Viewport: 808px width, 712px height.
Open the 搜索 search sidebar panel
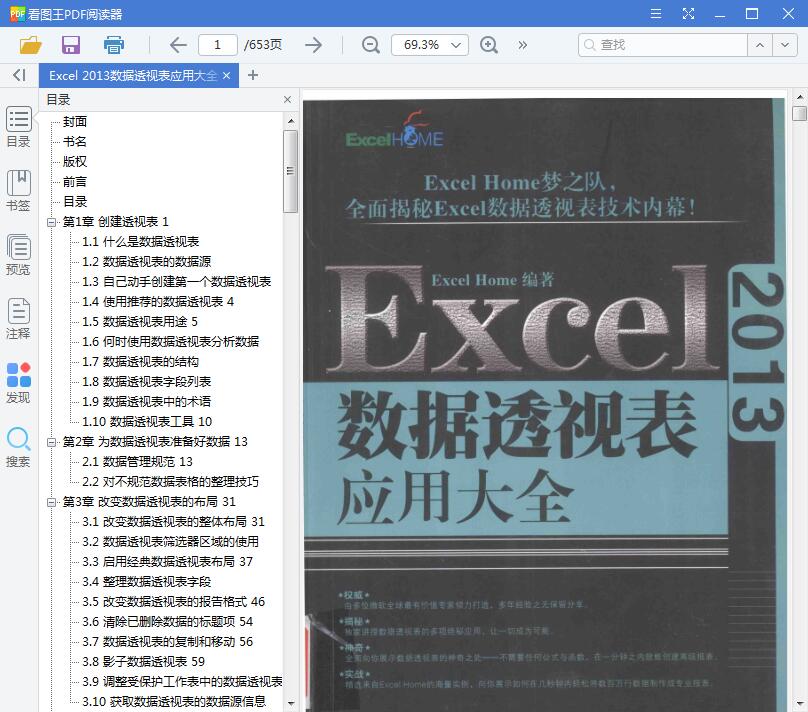(x=19, y=447)
